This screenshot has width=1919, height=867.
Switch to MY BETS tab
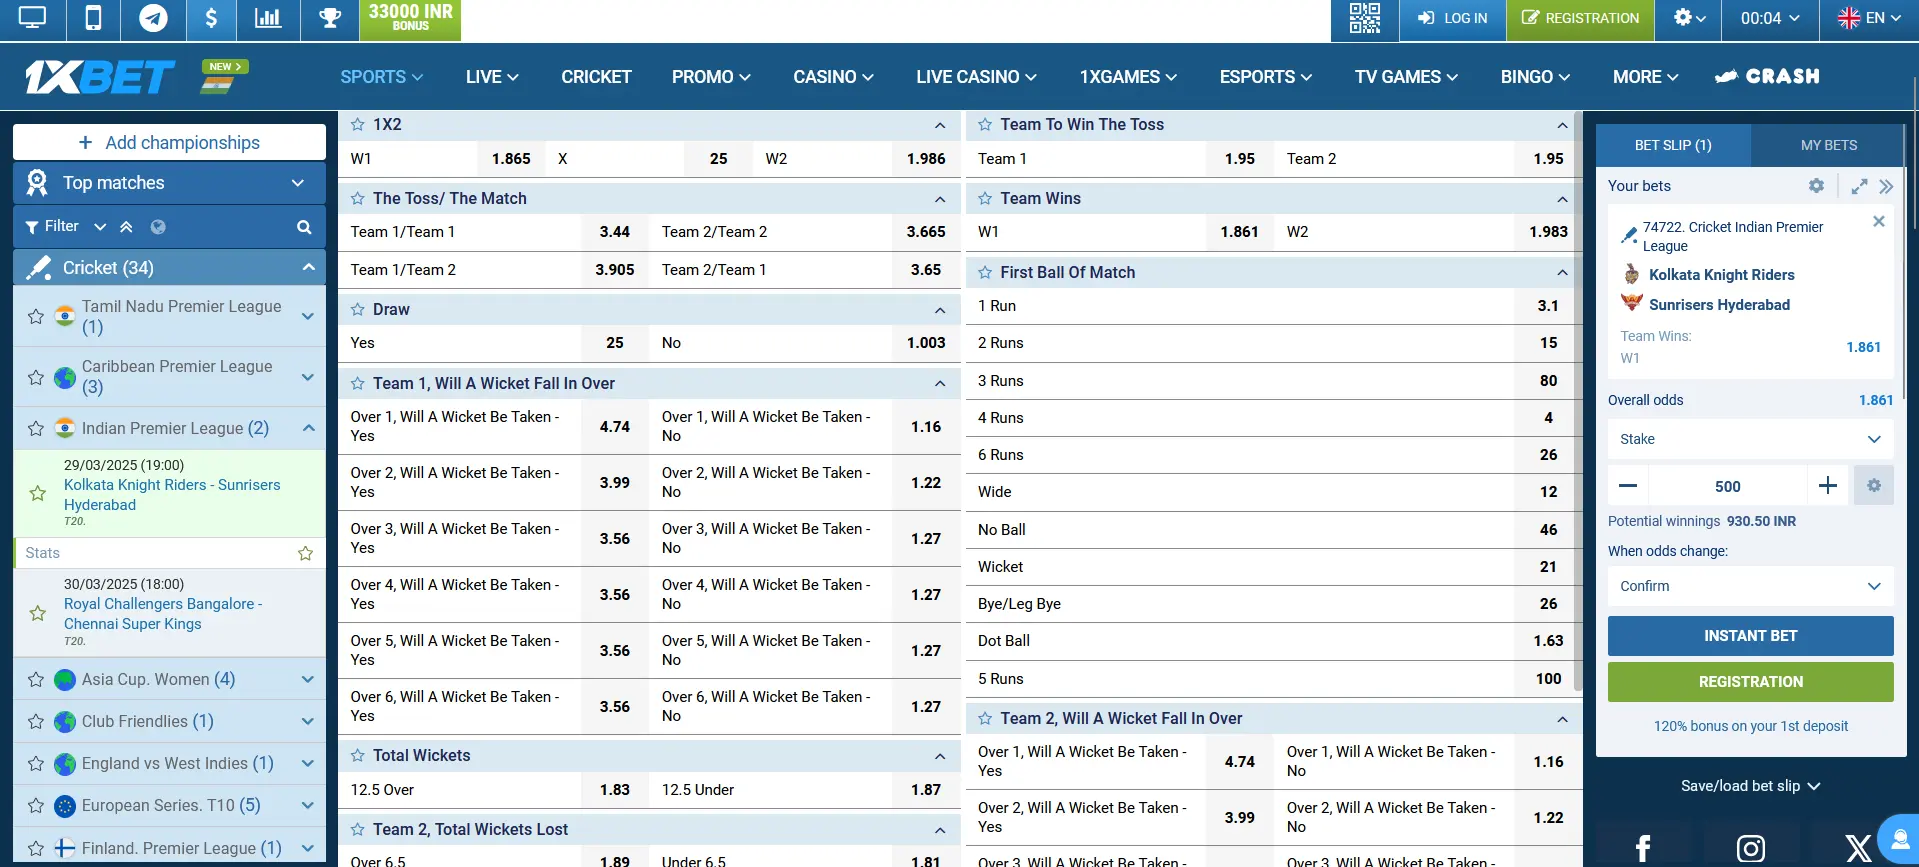(1828, 145)
